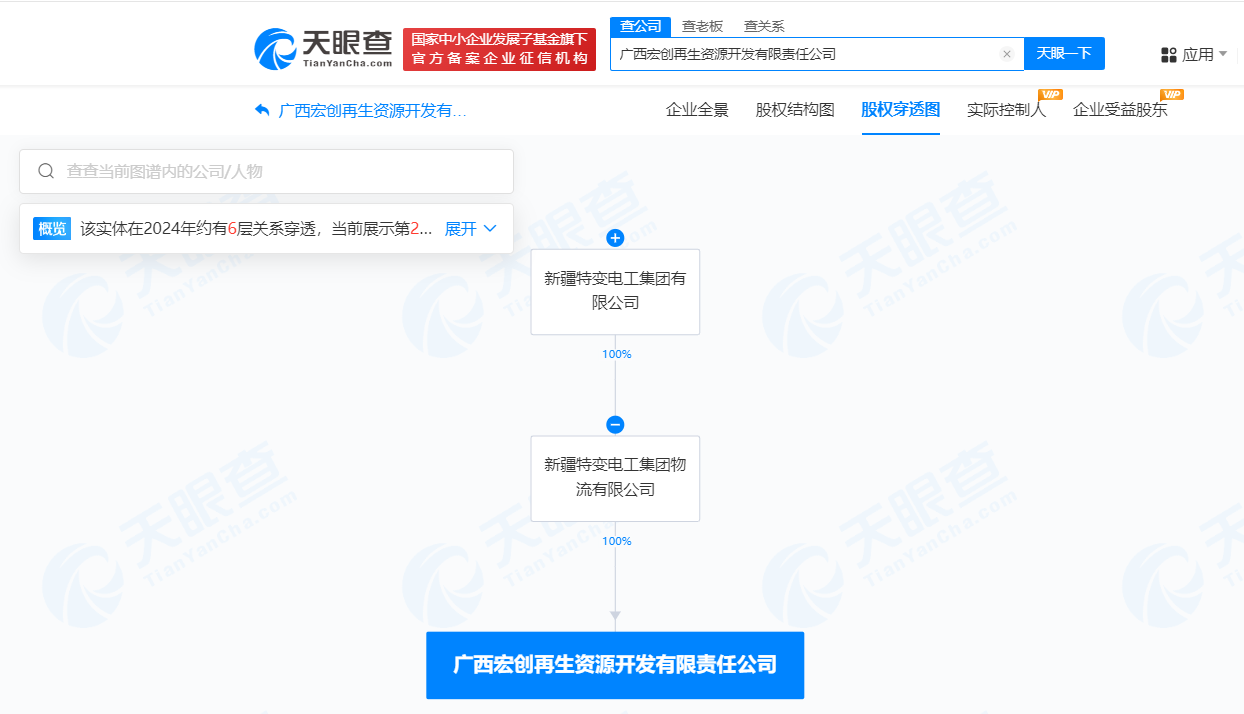
Task: Select the 广西宏创再生资源开发有限责任公司 root node
Action: point(615,665)
